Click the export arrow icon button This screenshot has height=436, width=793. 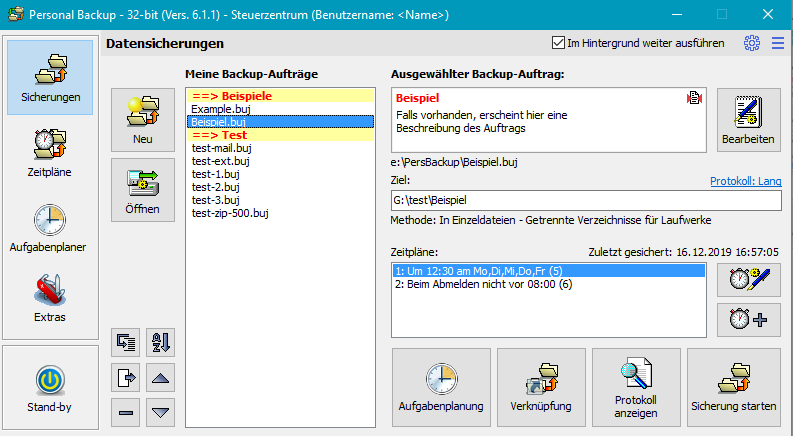point(125,377)
